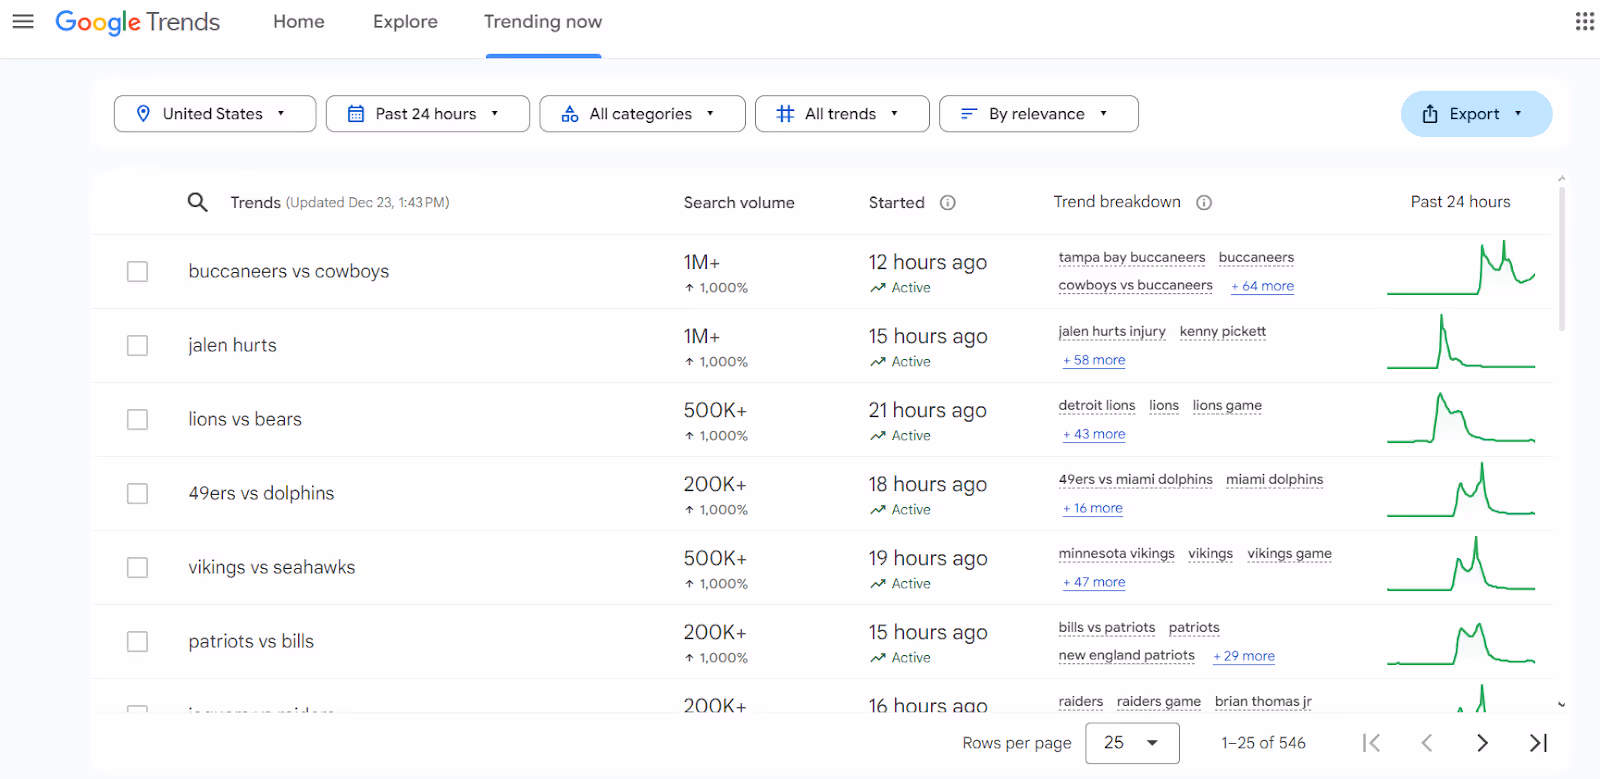This screenshot has width=1600, height=779.
Task: Click the patriots vs bills trend title
Action: (x=251, y=642)
